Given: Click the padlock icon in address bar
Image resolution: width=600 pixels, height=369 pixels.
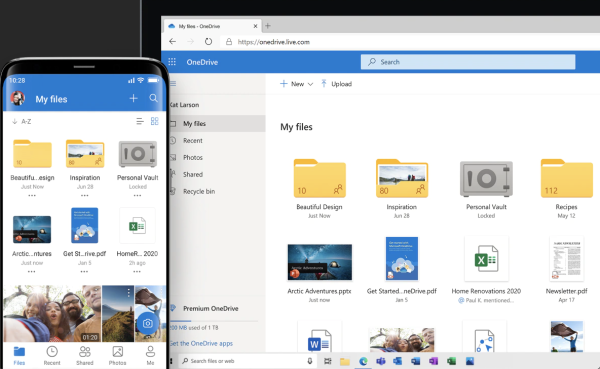Looking at the screenshot, I should [x=229, y=42].
